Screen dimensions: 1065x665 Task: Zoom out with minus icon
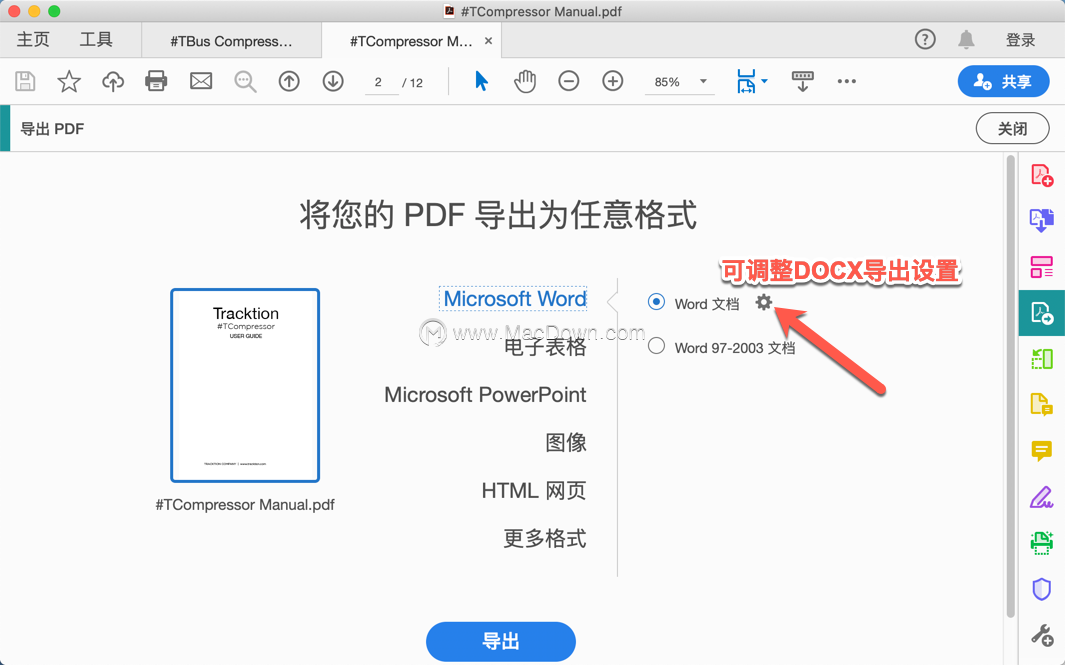[568, 82]
